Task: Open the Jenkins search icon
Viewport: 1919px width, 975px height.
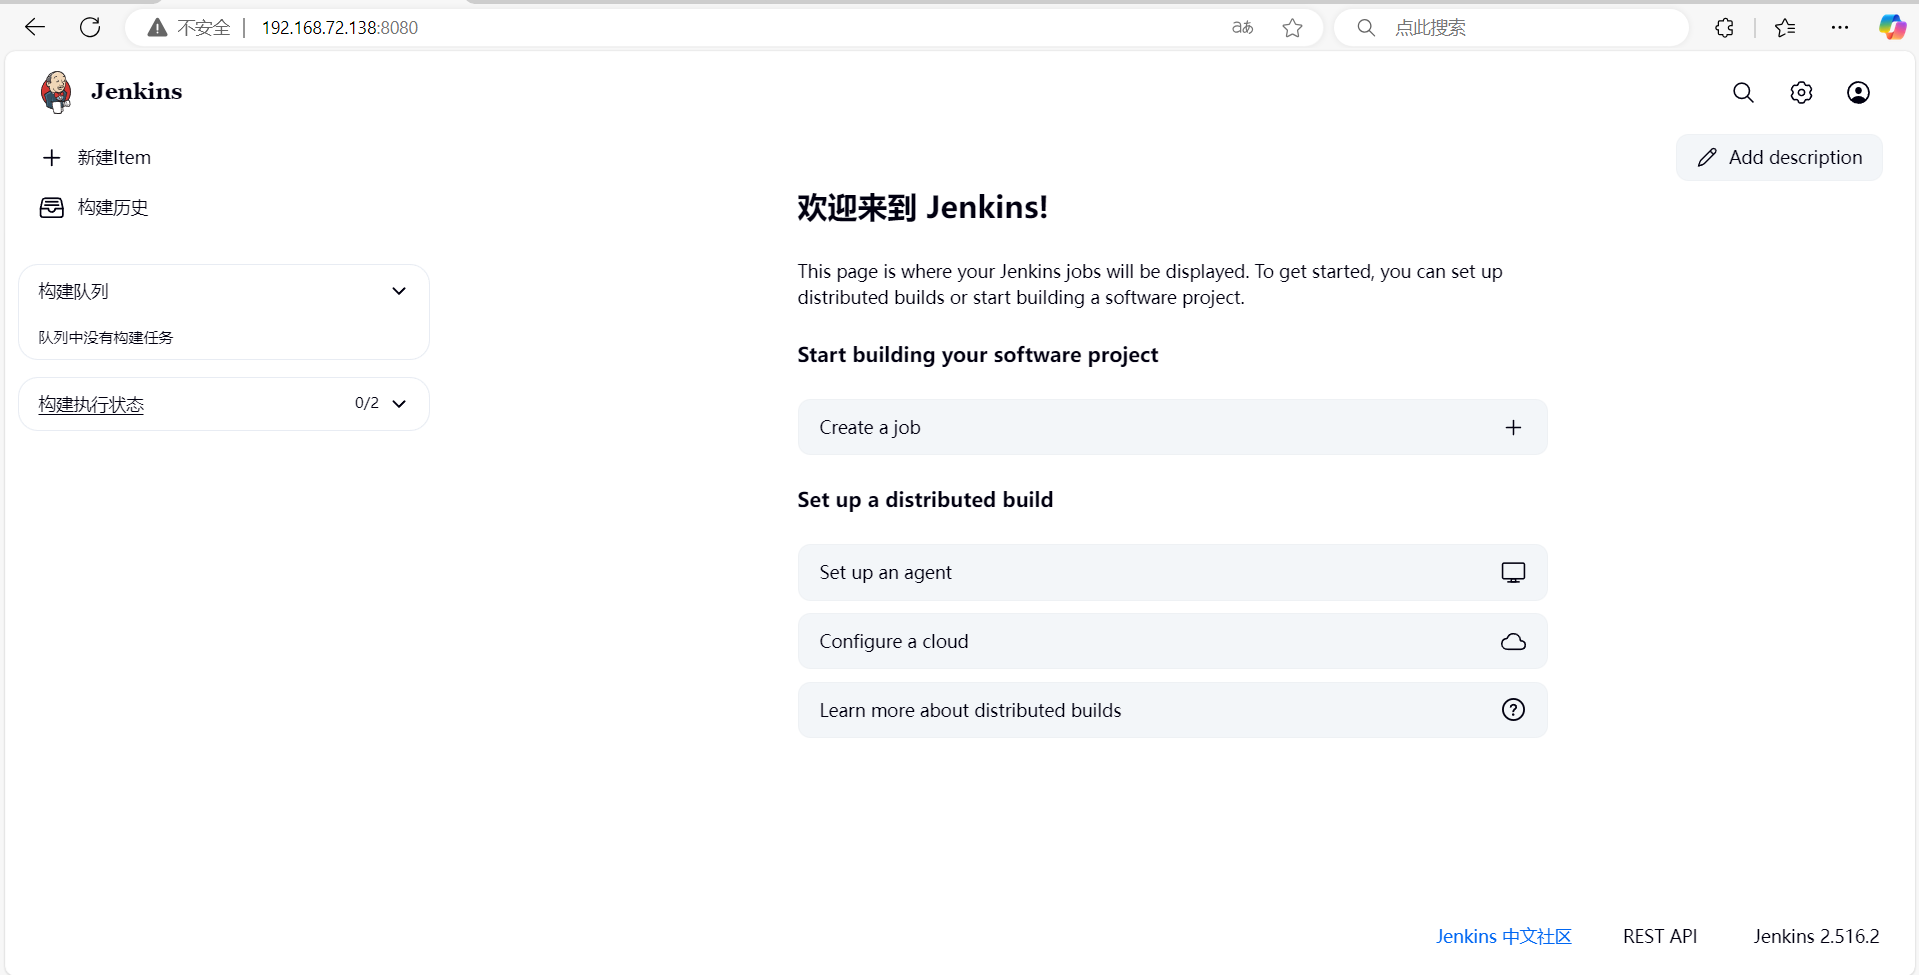Action: click(x=1743, y=93)
